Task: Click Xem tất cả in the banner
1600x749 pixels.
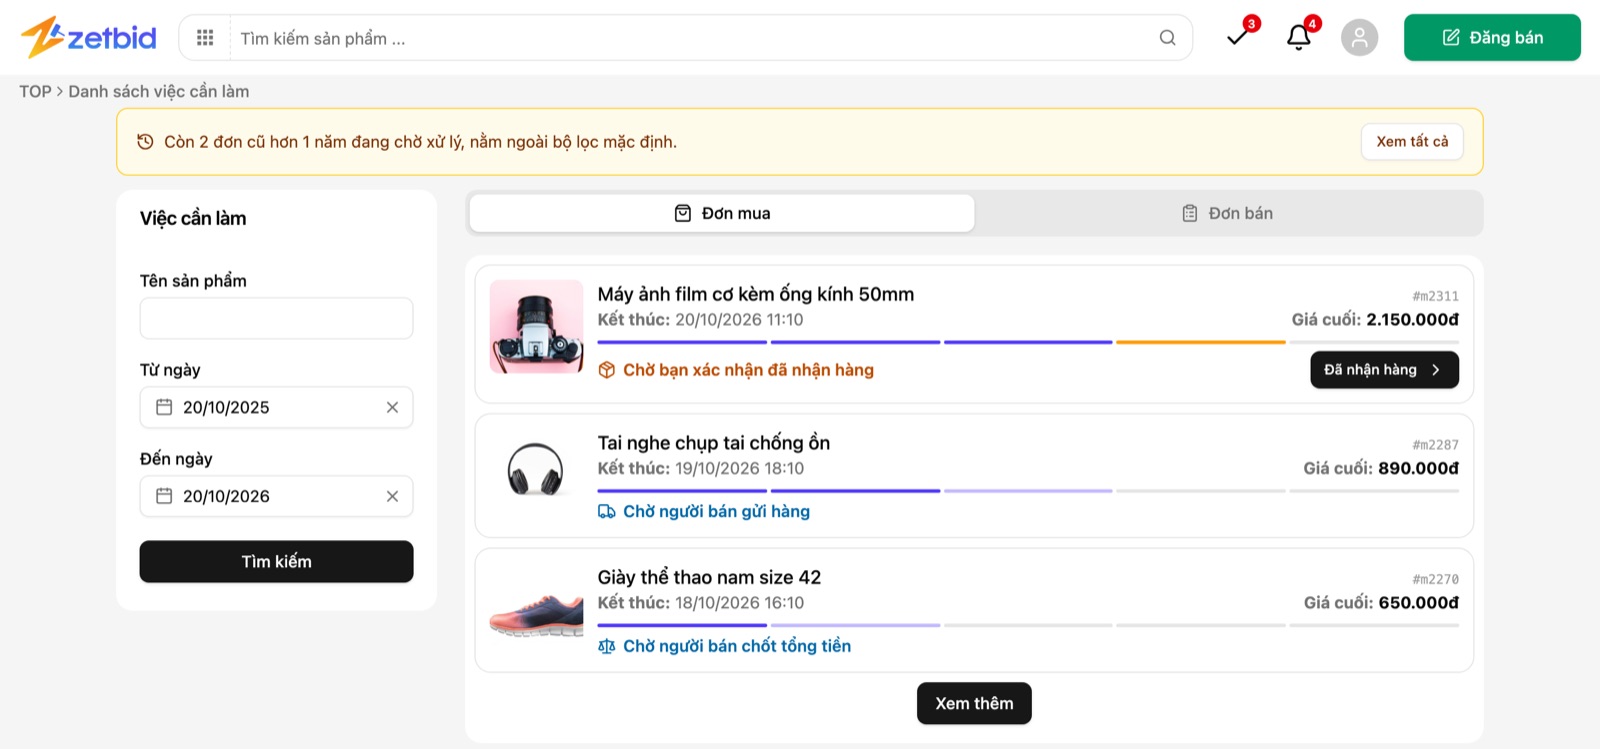Action: click(1412, 142)
